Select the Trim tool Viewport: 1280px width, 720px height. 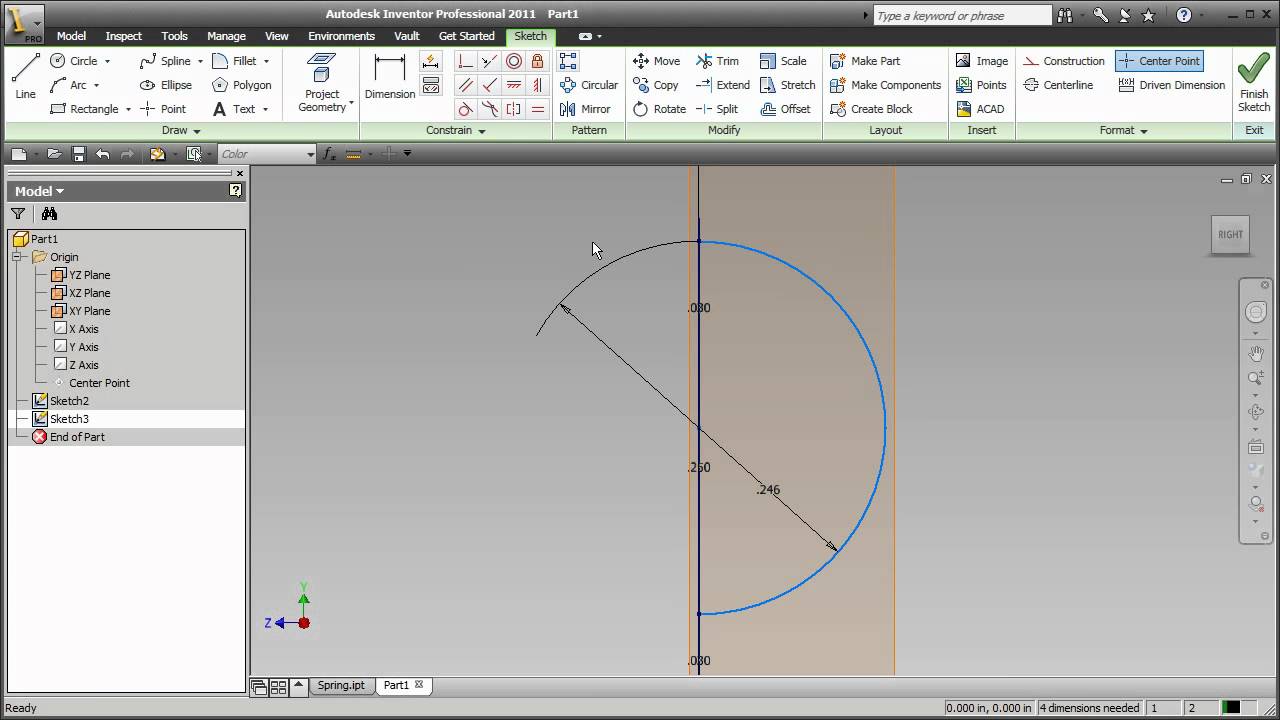pos(717,61)
